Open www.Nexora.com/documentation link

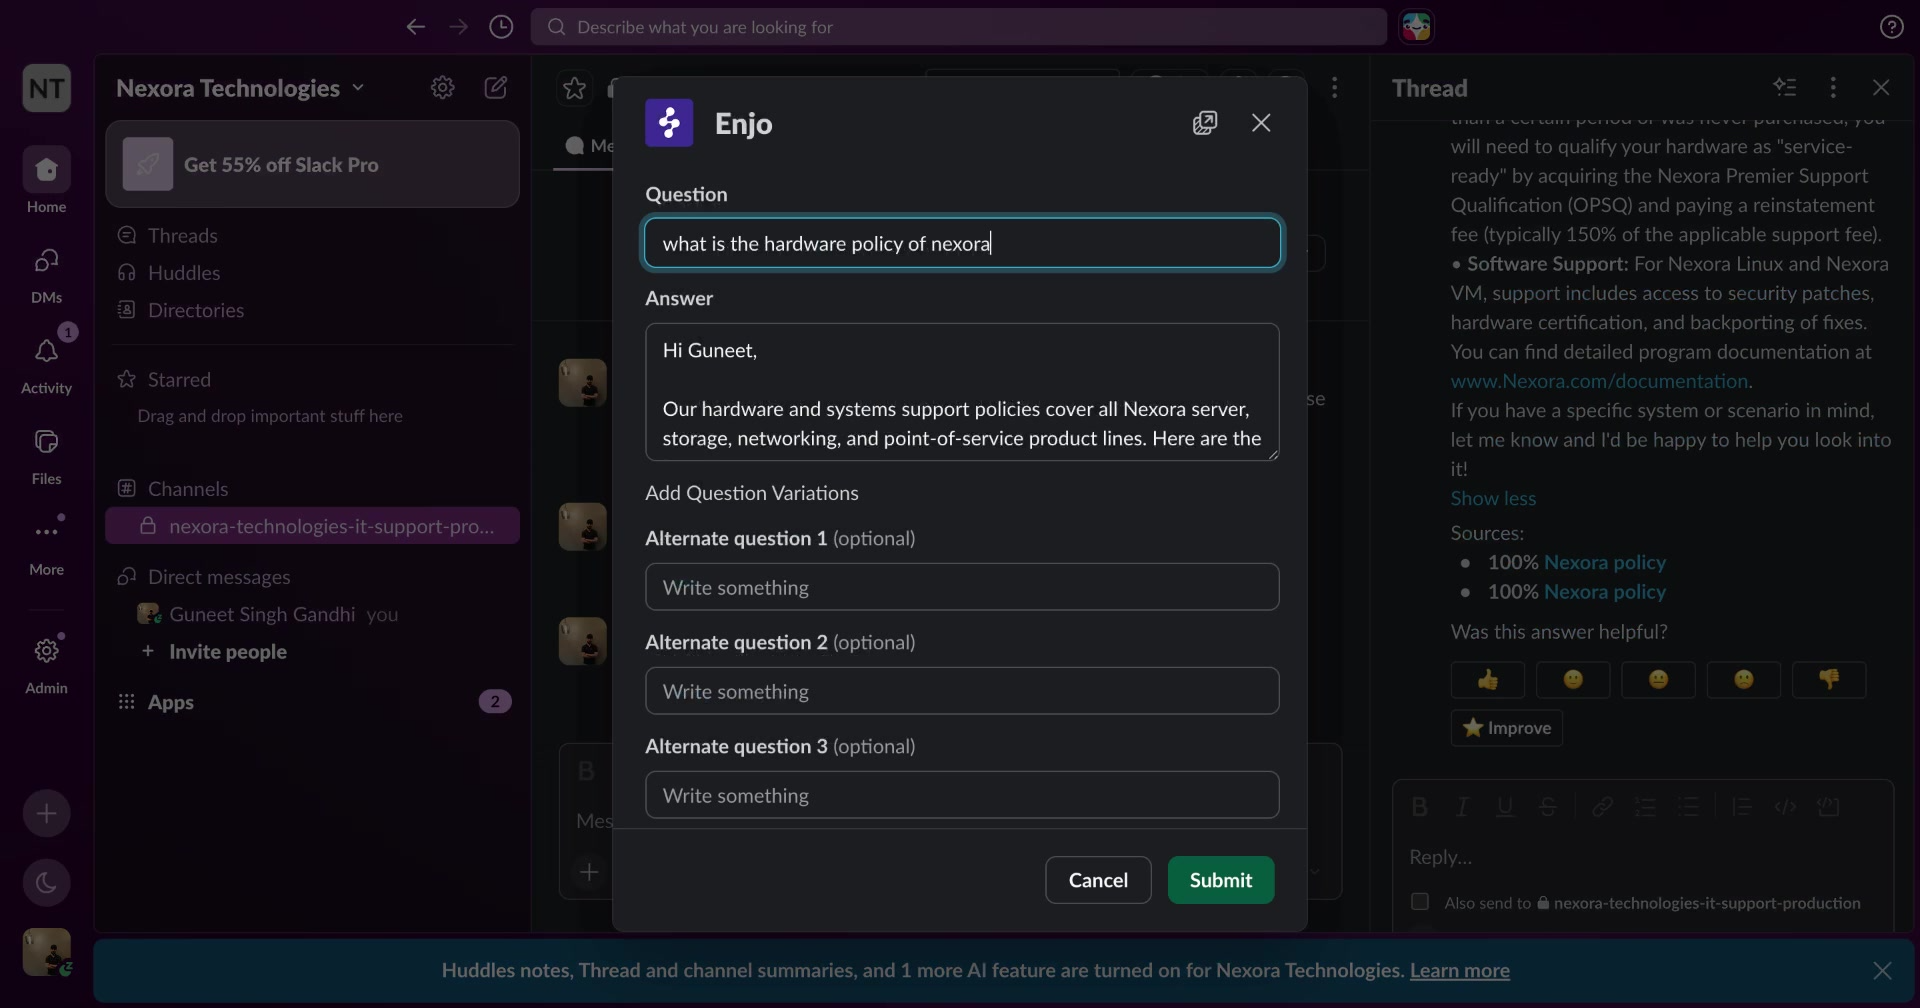[1599, 381]
